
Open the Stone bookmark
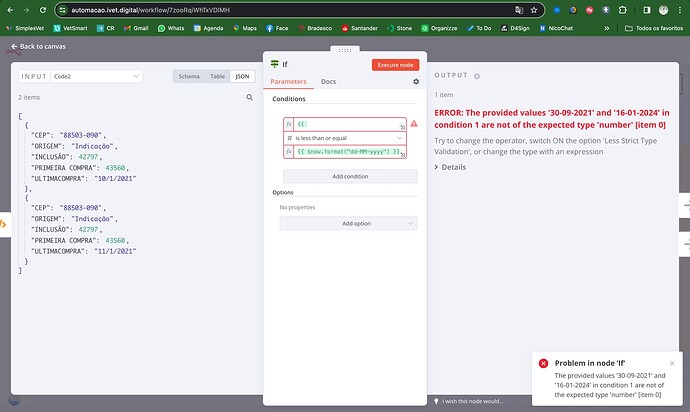pyautogui.click(x=400, y=28)
